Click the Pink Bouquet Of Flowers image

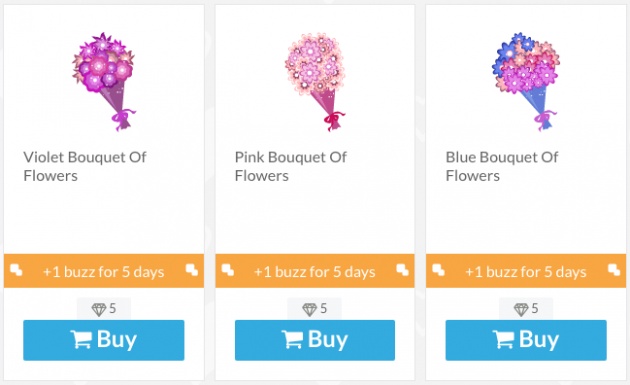click(x=315, y=82)
